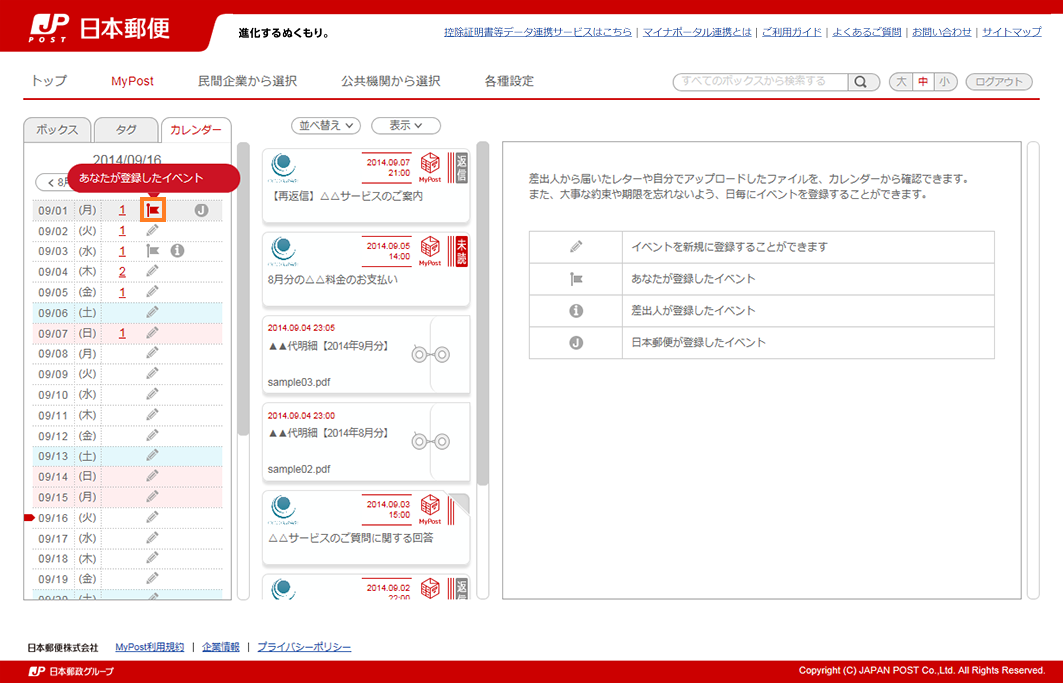Set font size to medium (中)
This screenshot has height=683, width=1063.
tap(923, 82)
